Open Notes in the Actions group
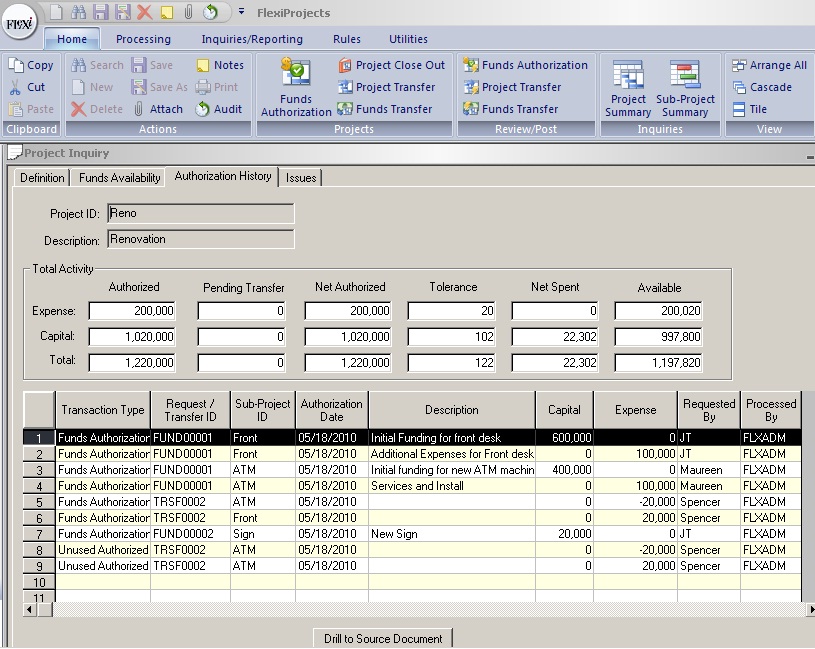This screenshot has height=649, width=815. [218, 65]
